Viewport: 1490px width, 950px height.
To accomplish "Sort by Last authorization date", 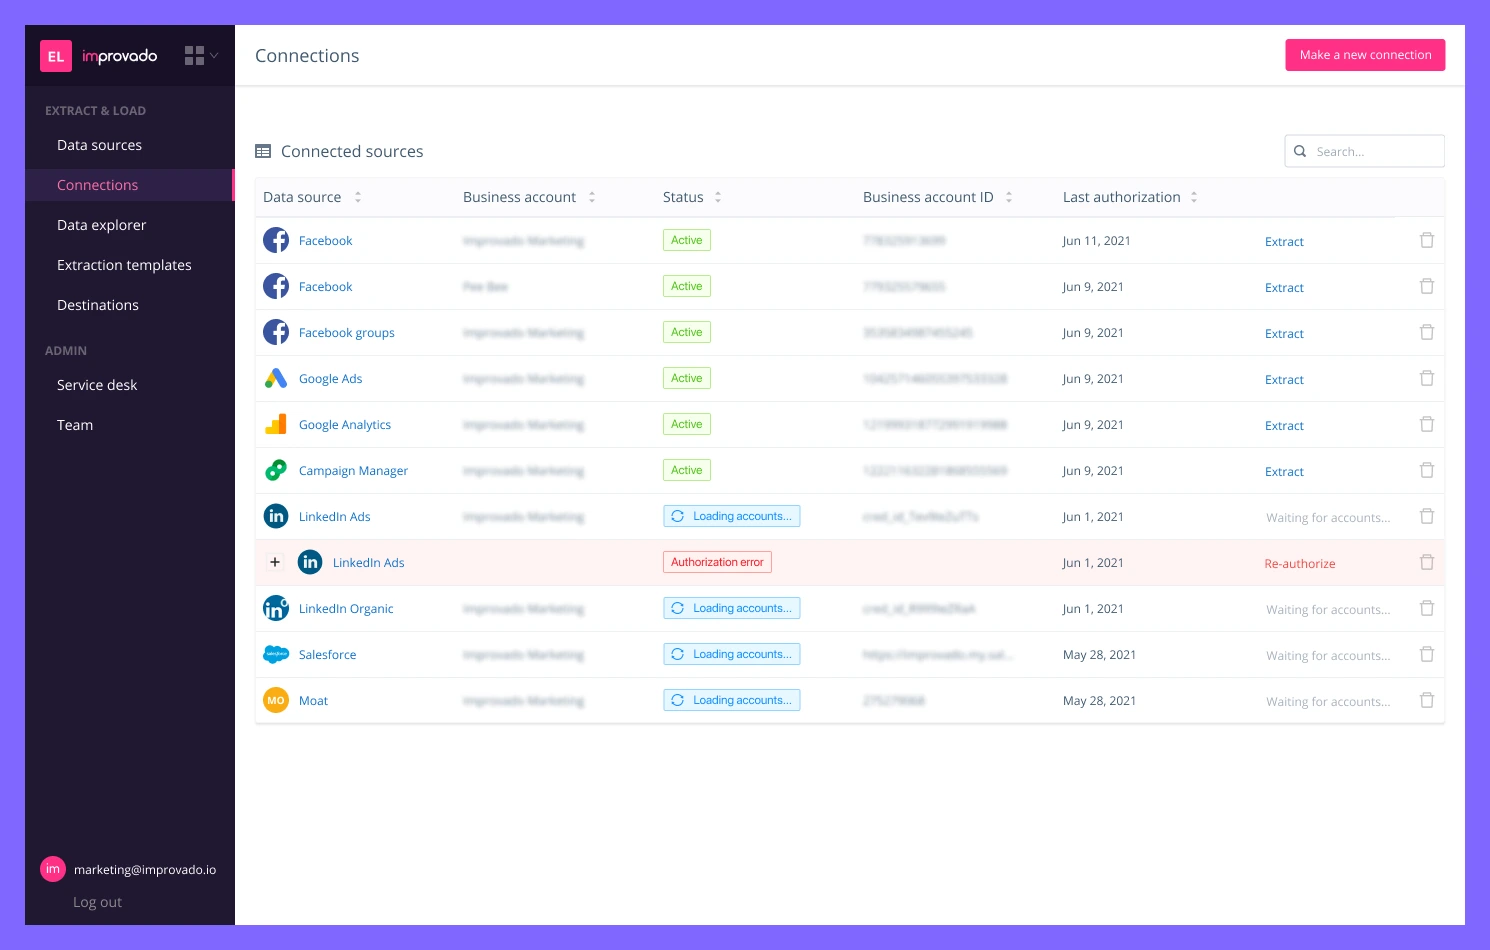I will [x=1193, y=197].
